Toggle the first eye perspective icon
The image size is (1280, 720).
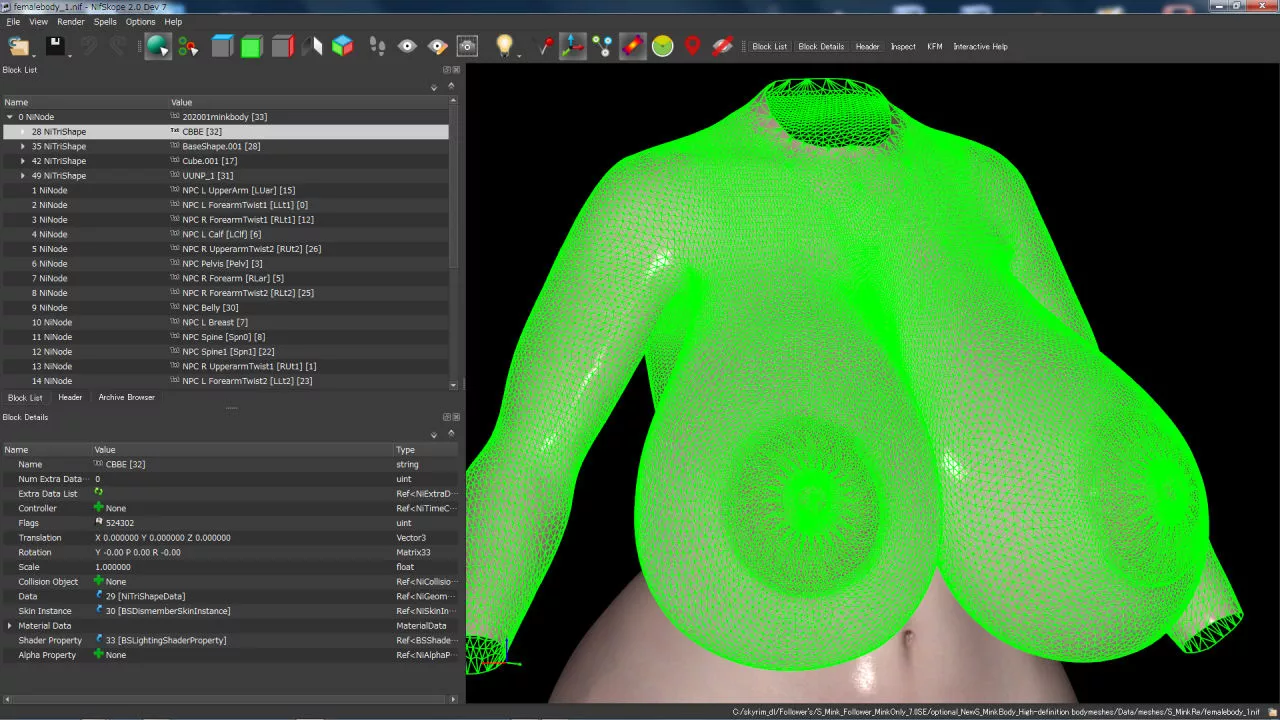click(407, 46)
